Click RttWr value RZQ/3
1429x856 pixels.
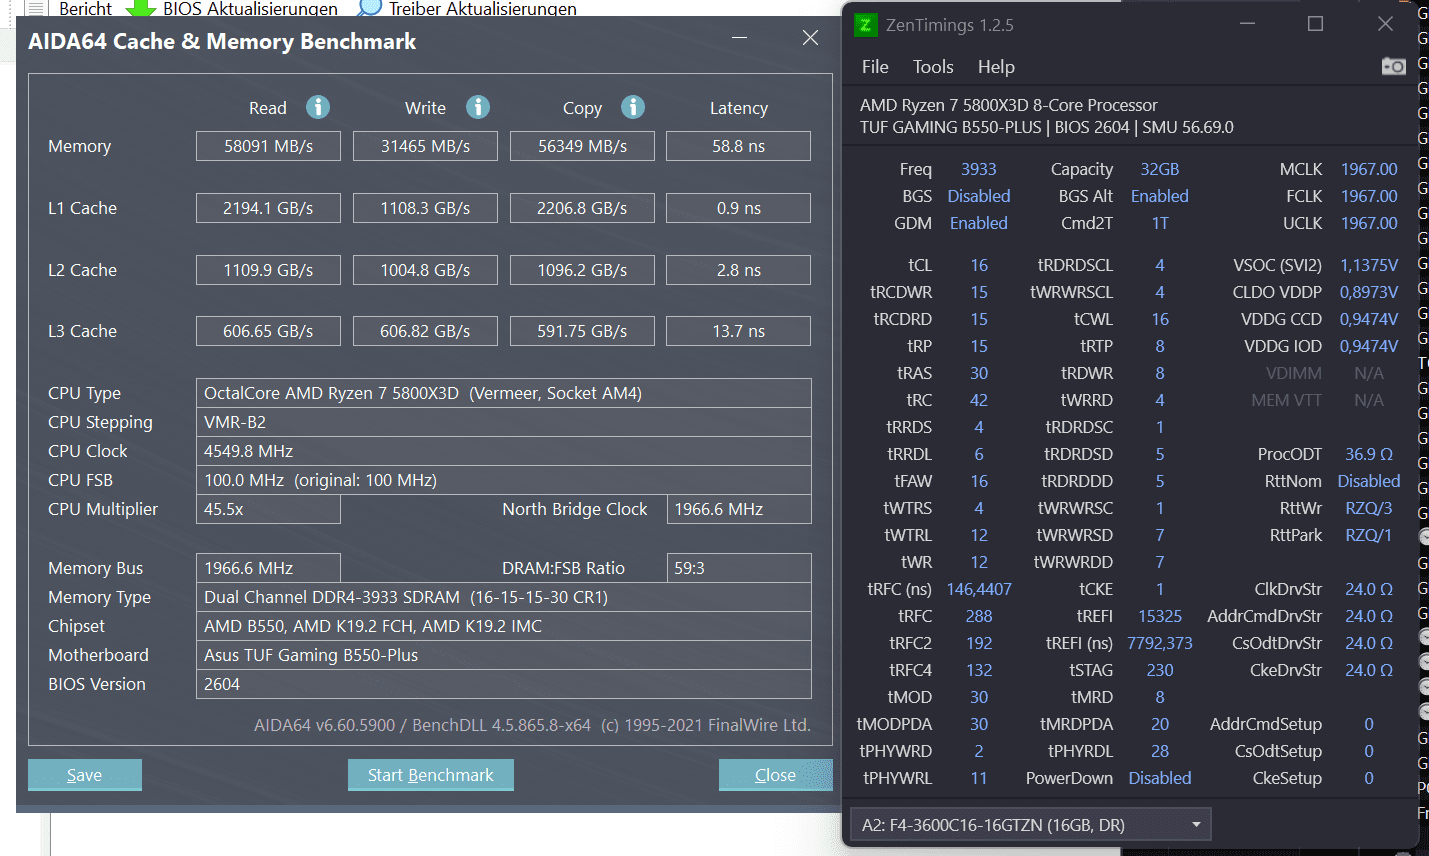(x=1369, y=508)
